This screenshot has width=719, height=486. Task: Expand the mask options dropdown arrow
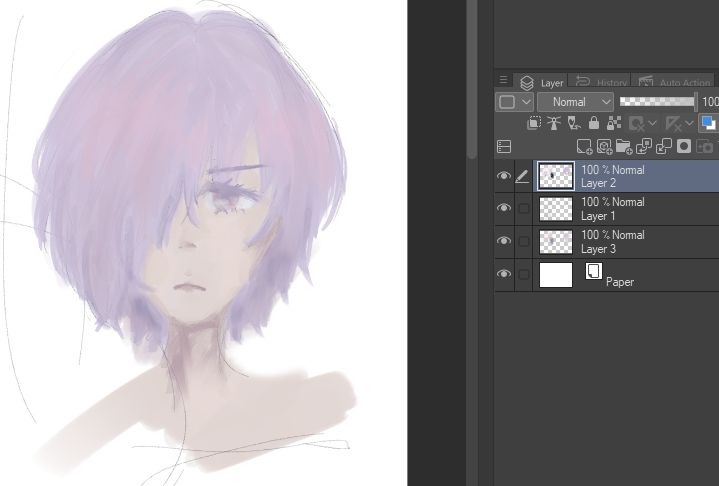[653, 123]
